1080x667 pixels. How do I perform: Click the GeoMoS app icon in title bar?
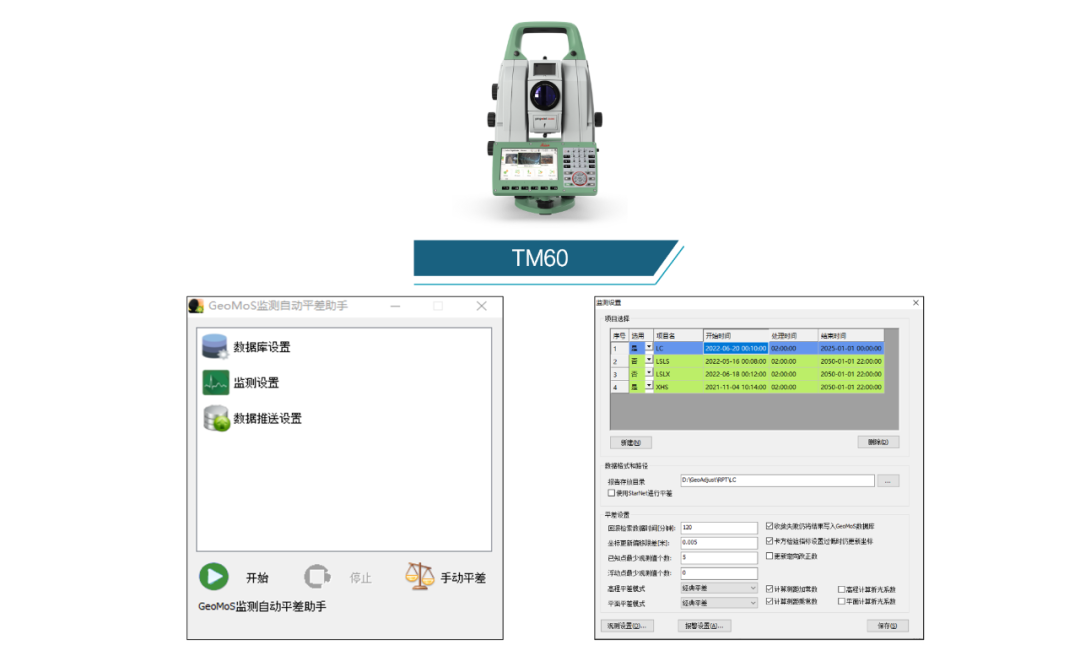pos(196,306)
